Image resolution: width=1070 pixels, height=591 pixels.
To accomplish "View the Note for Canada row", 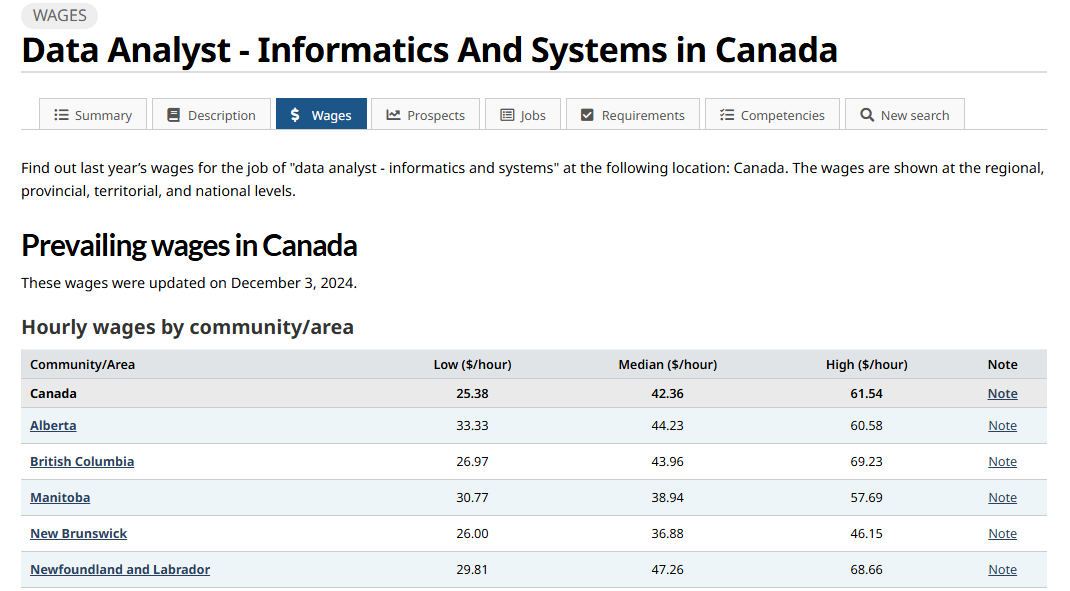I will 1002,393.
